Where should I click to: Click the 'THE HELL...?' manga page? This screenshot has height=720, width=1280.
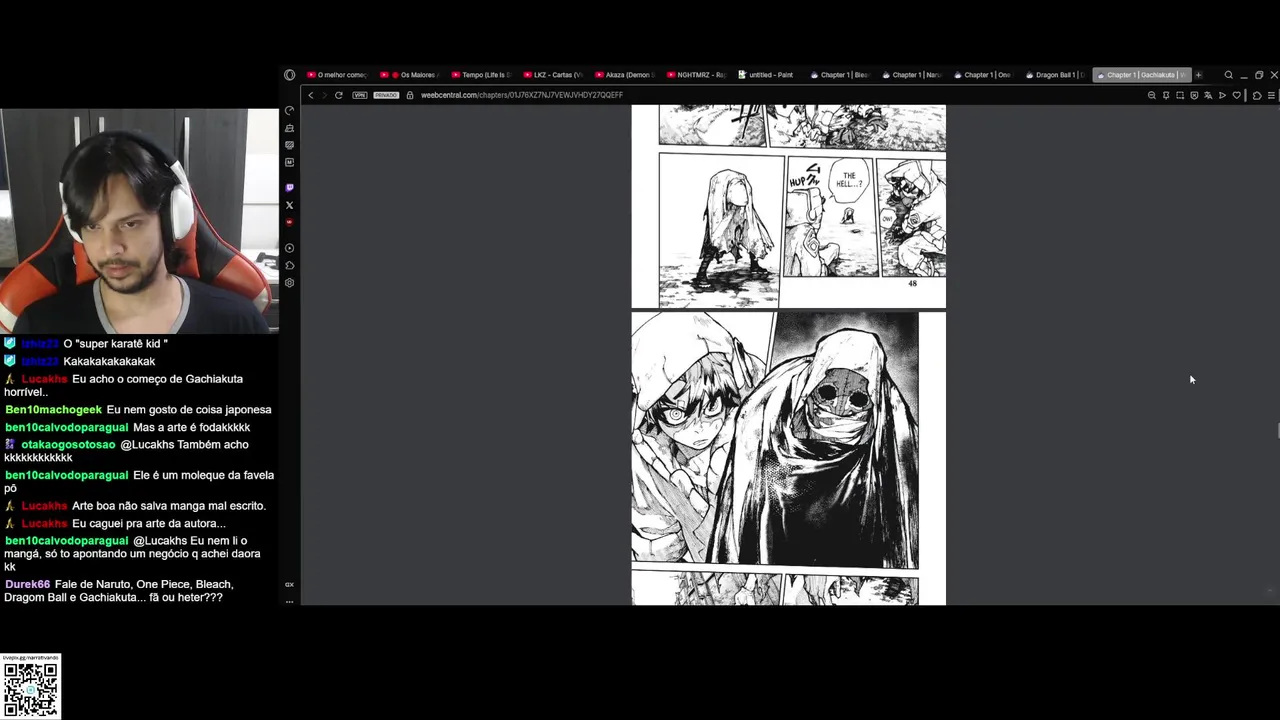point(788,205)
